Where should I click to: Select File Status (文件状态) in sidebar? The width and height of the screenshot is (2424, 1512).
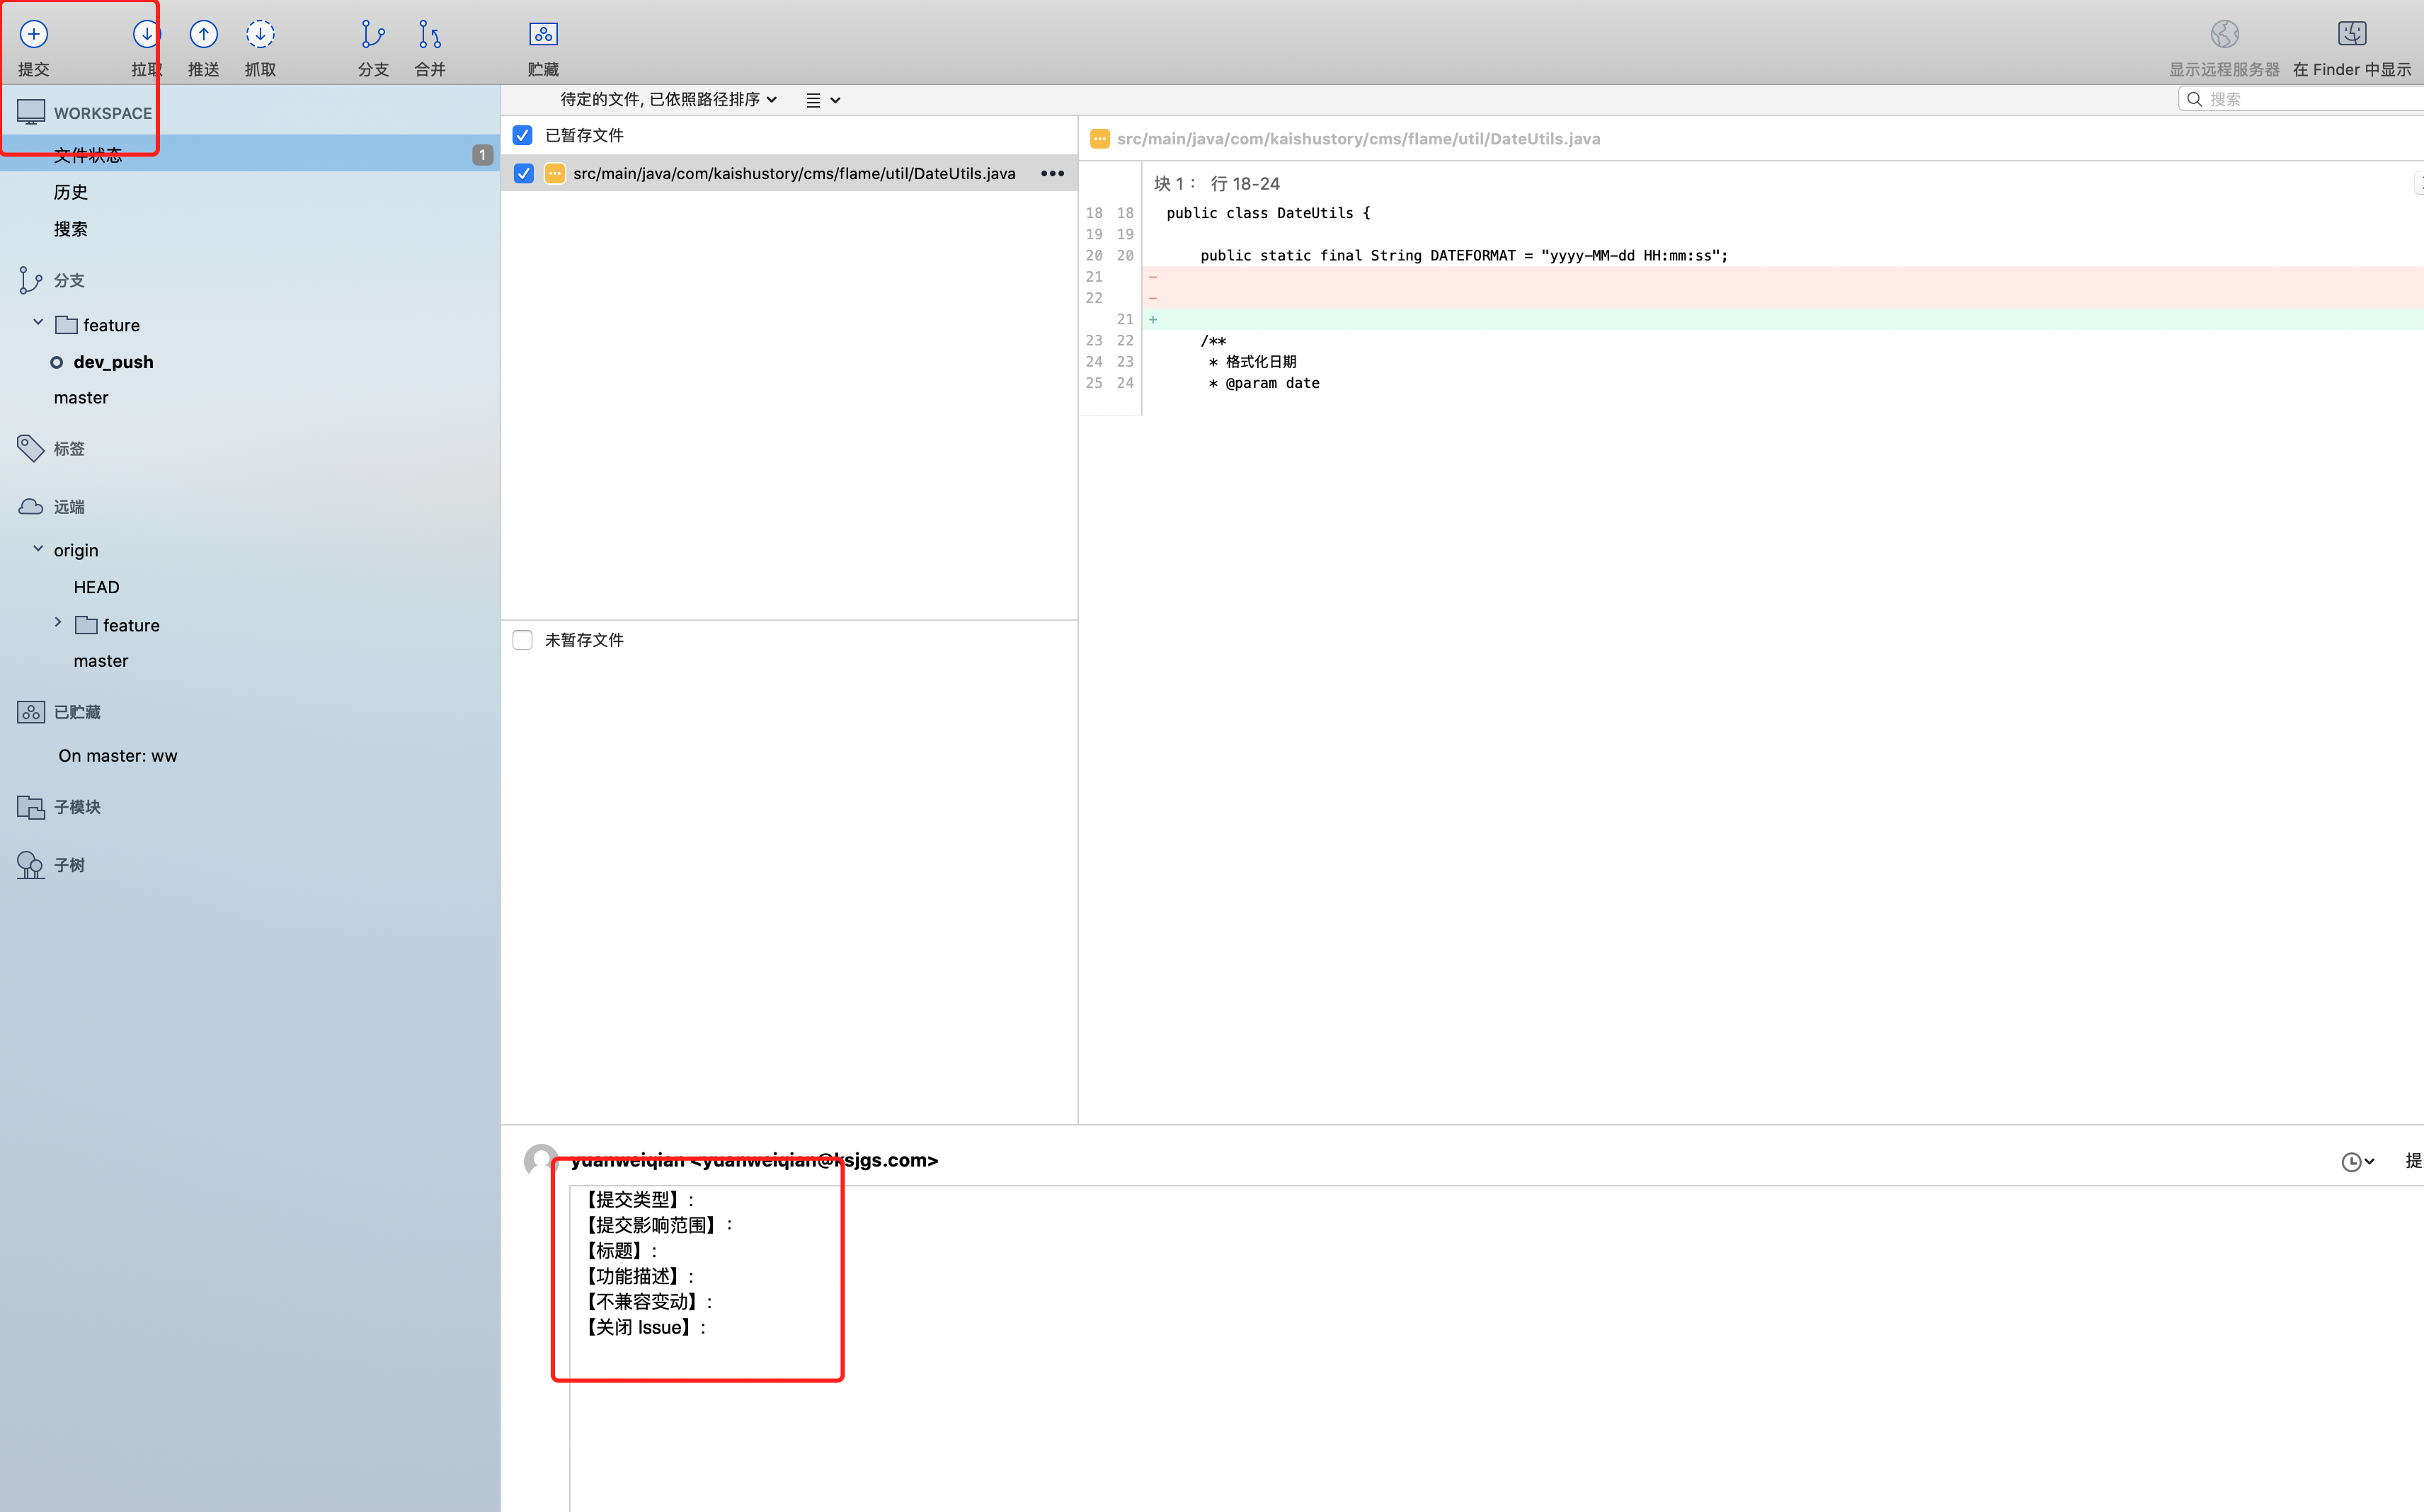[250, 154]
